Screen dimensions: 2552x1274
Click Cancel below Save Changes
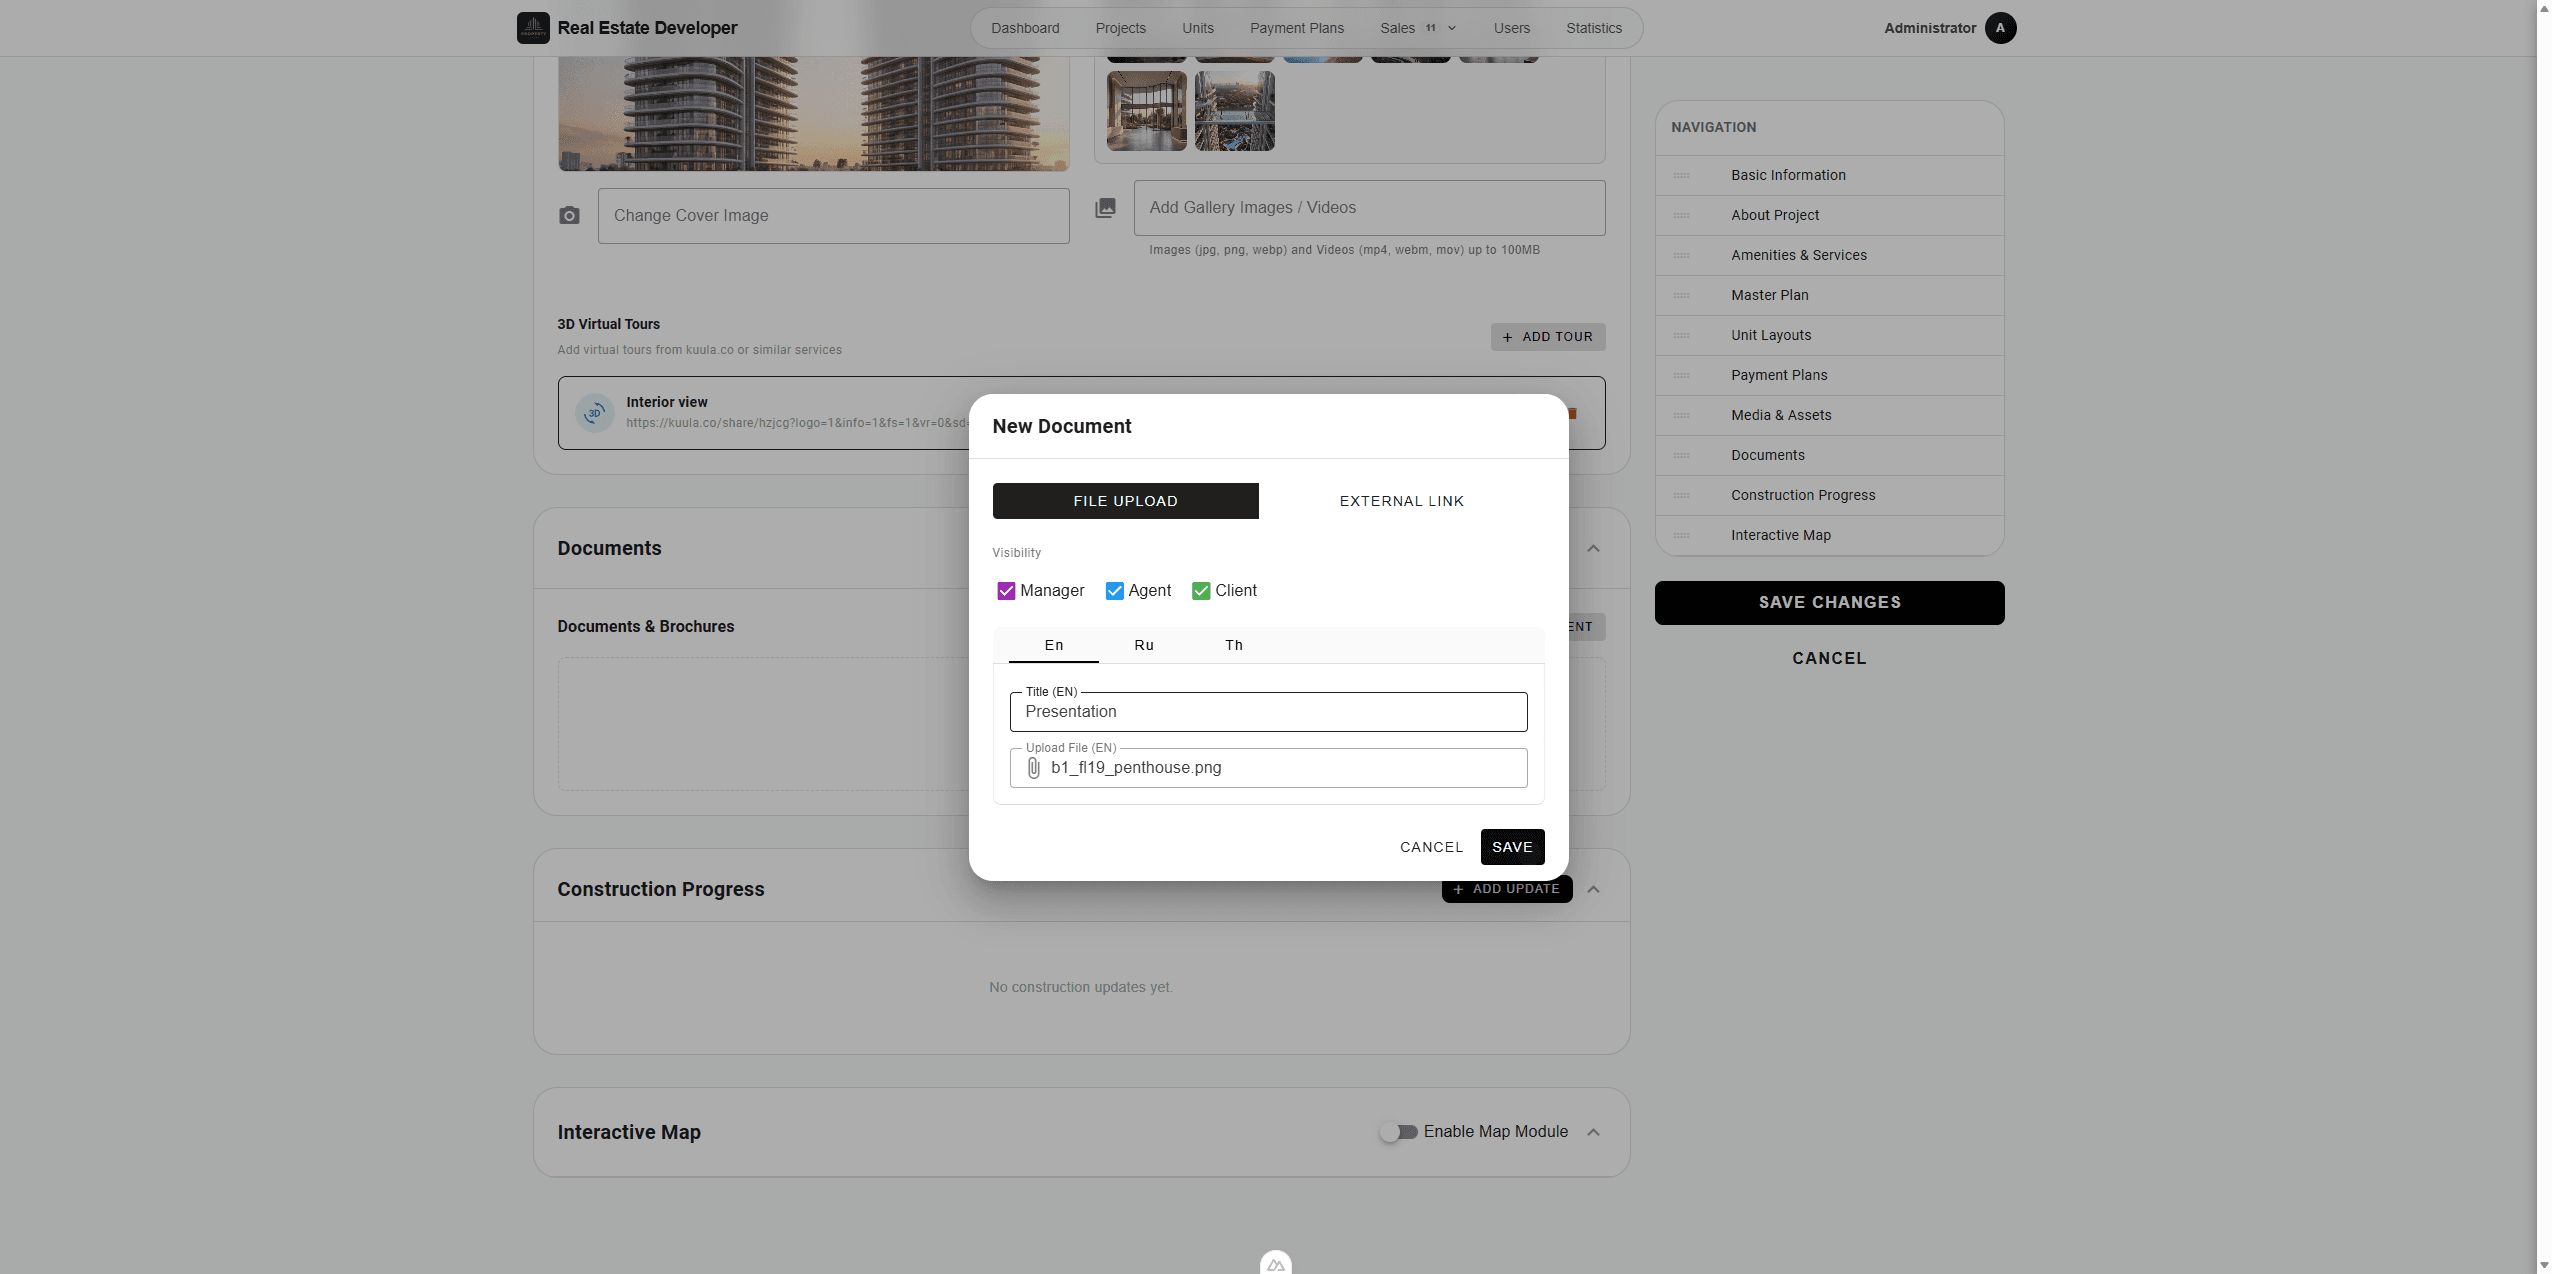coord(1829,658)
